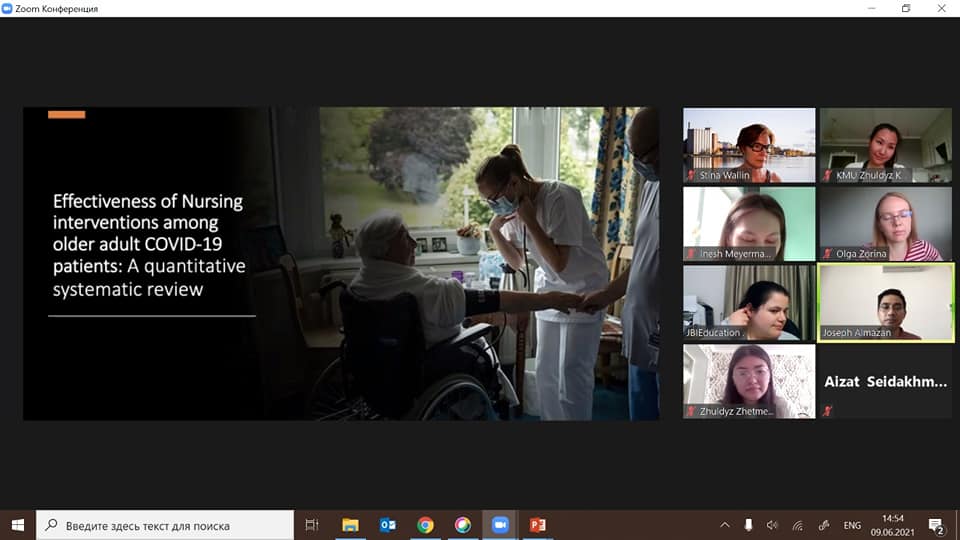
Task: Click the volume speaker tray icon
Action: point(772,525)
